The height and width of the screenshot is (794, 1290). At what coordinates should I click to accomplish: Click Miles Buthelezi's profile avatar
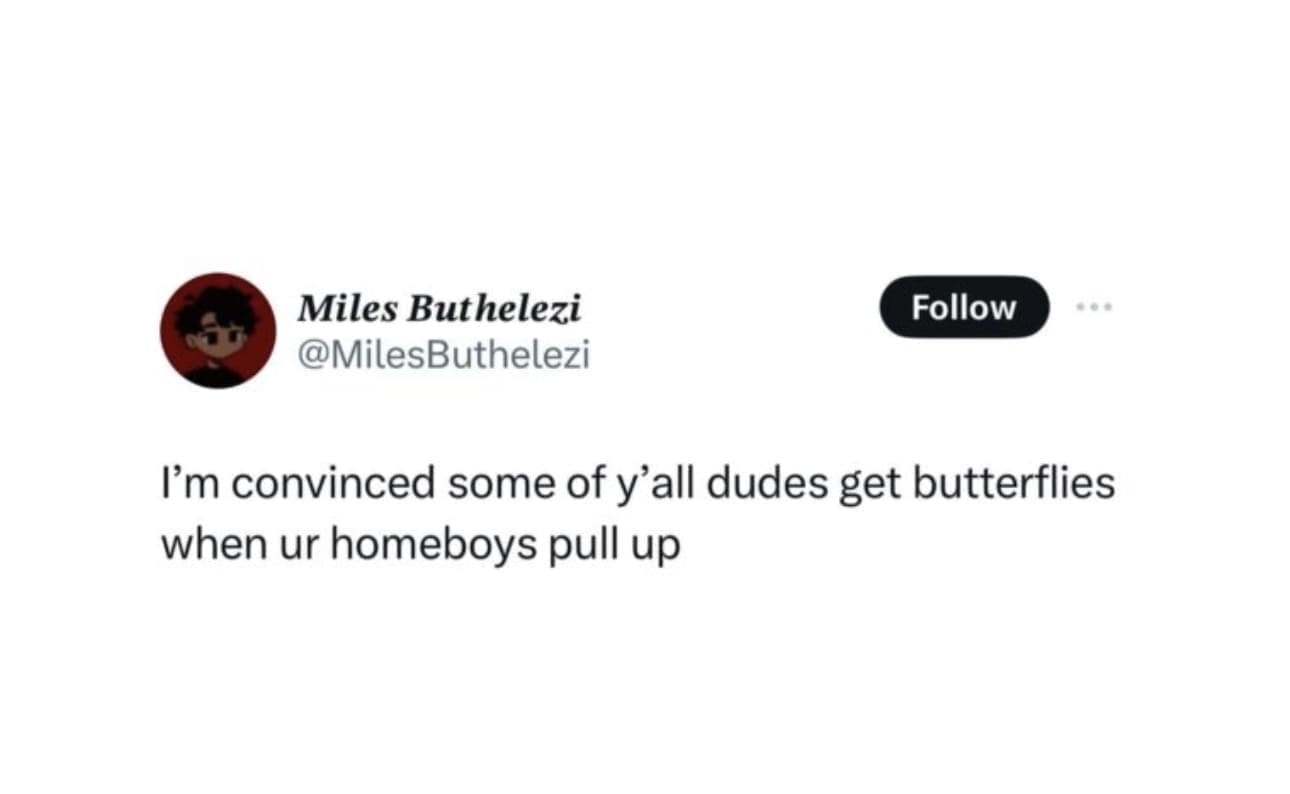219,330
